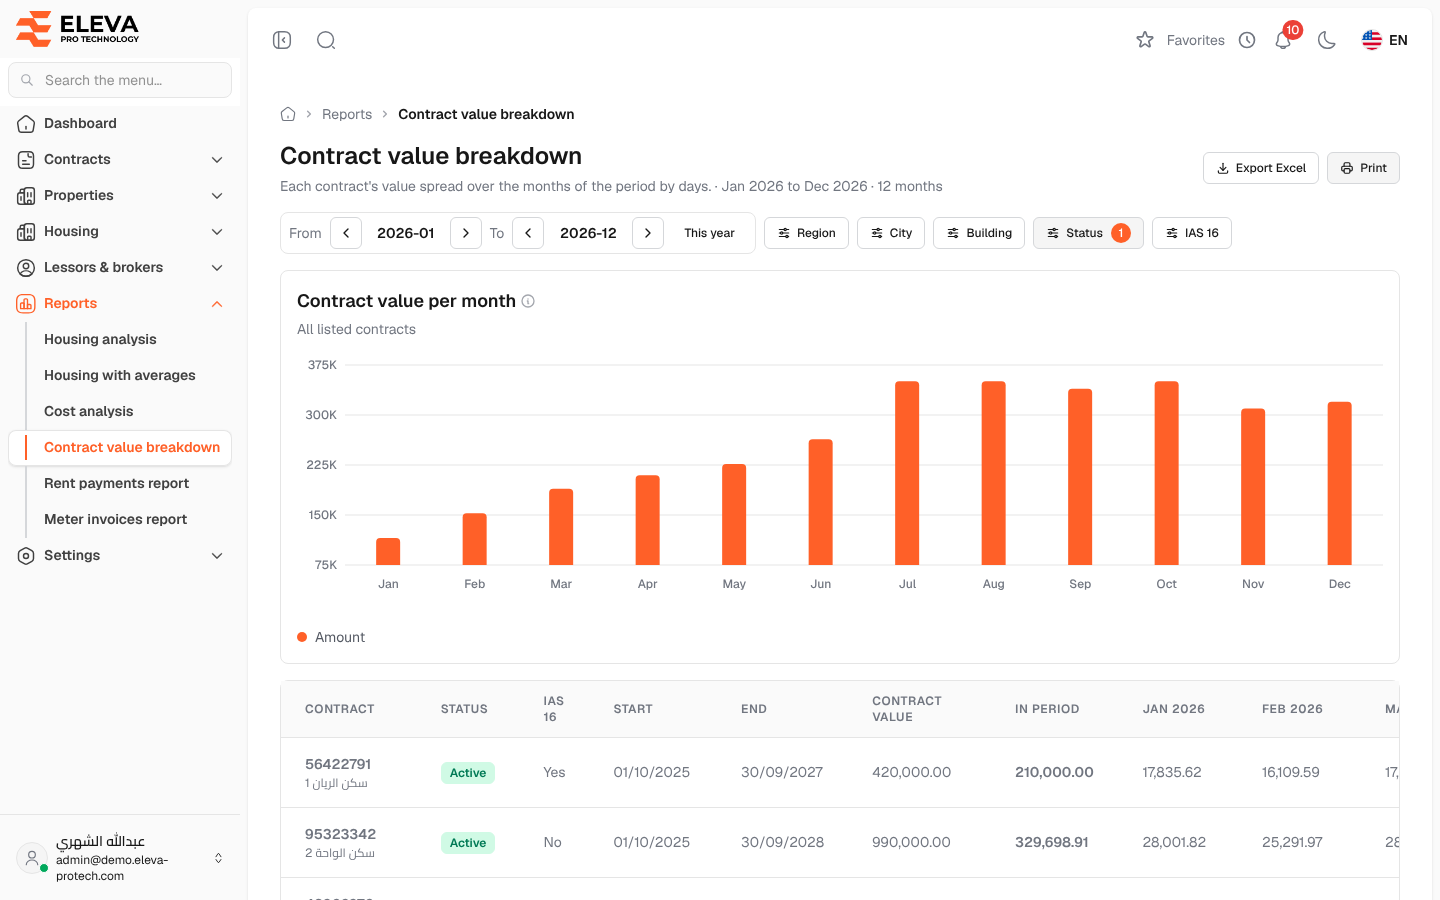Open Housing analysis report

(100, 339)
